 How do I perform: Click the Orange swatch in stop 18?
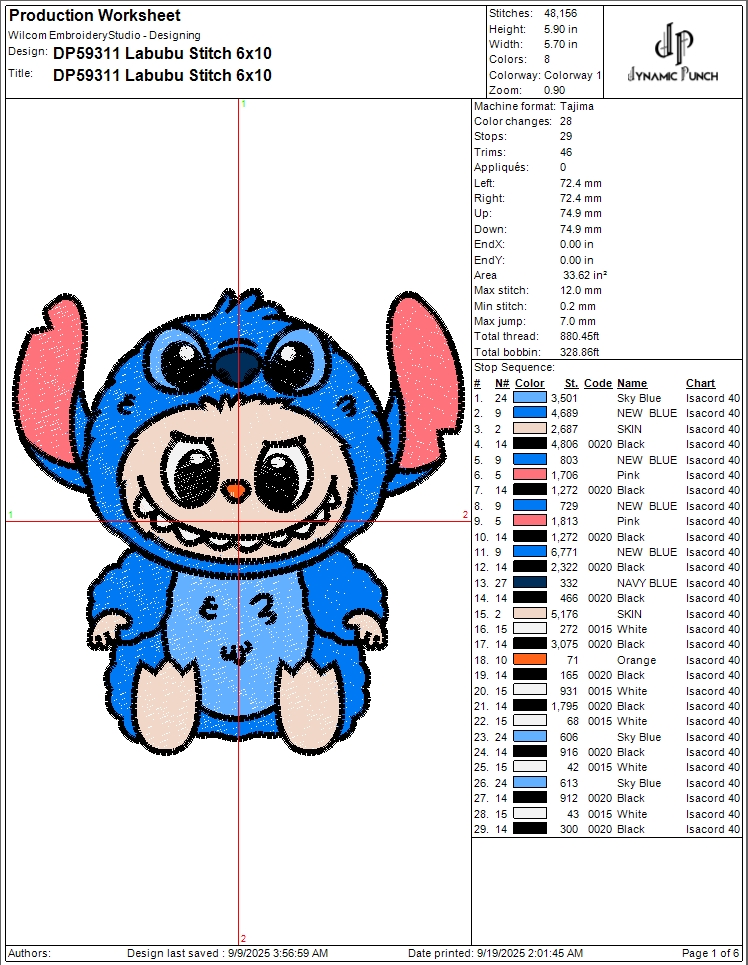pyautogui.click(x=529, y=660)
